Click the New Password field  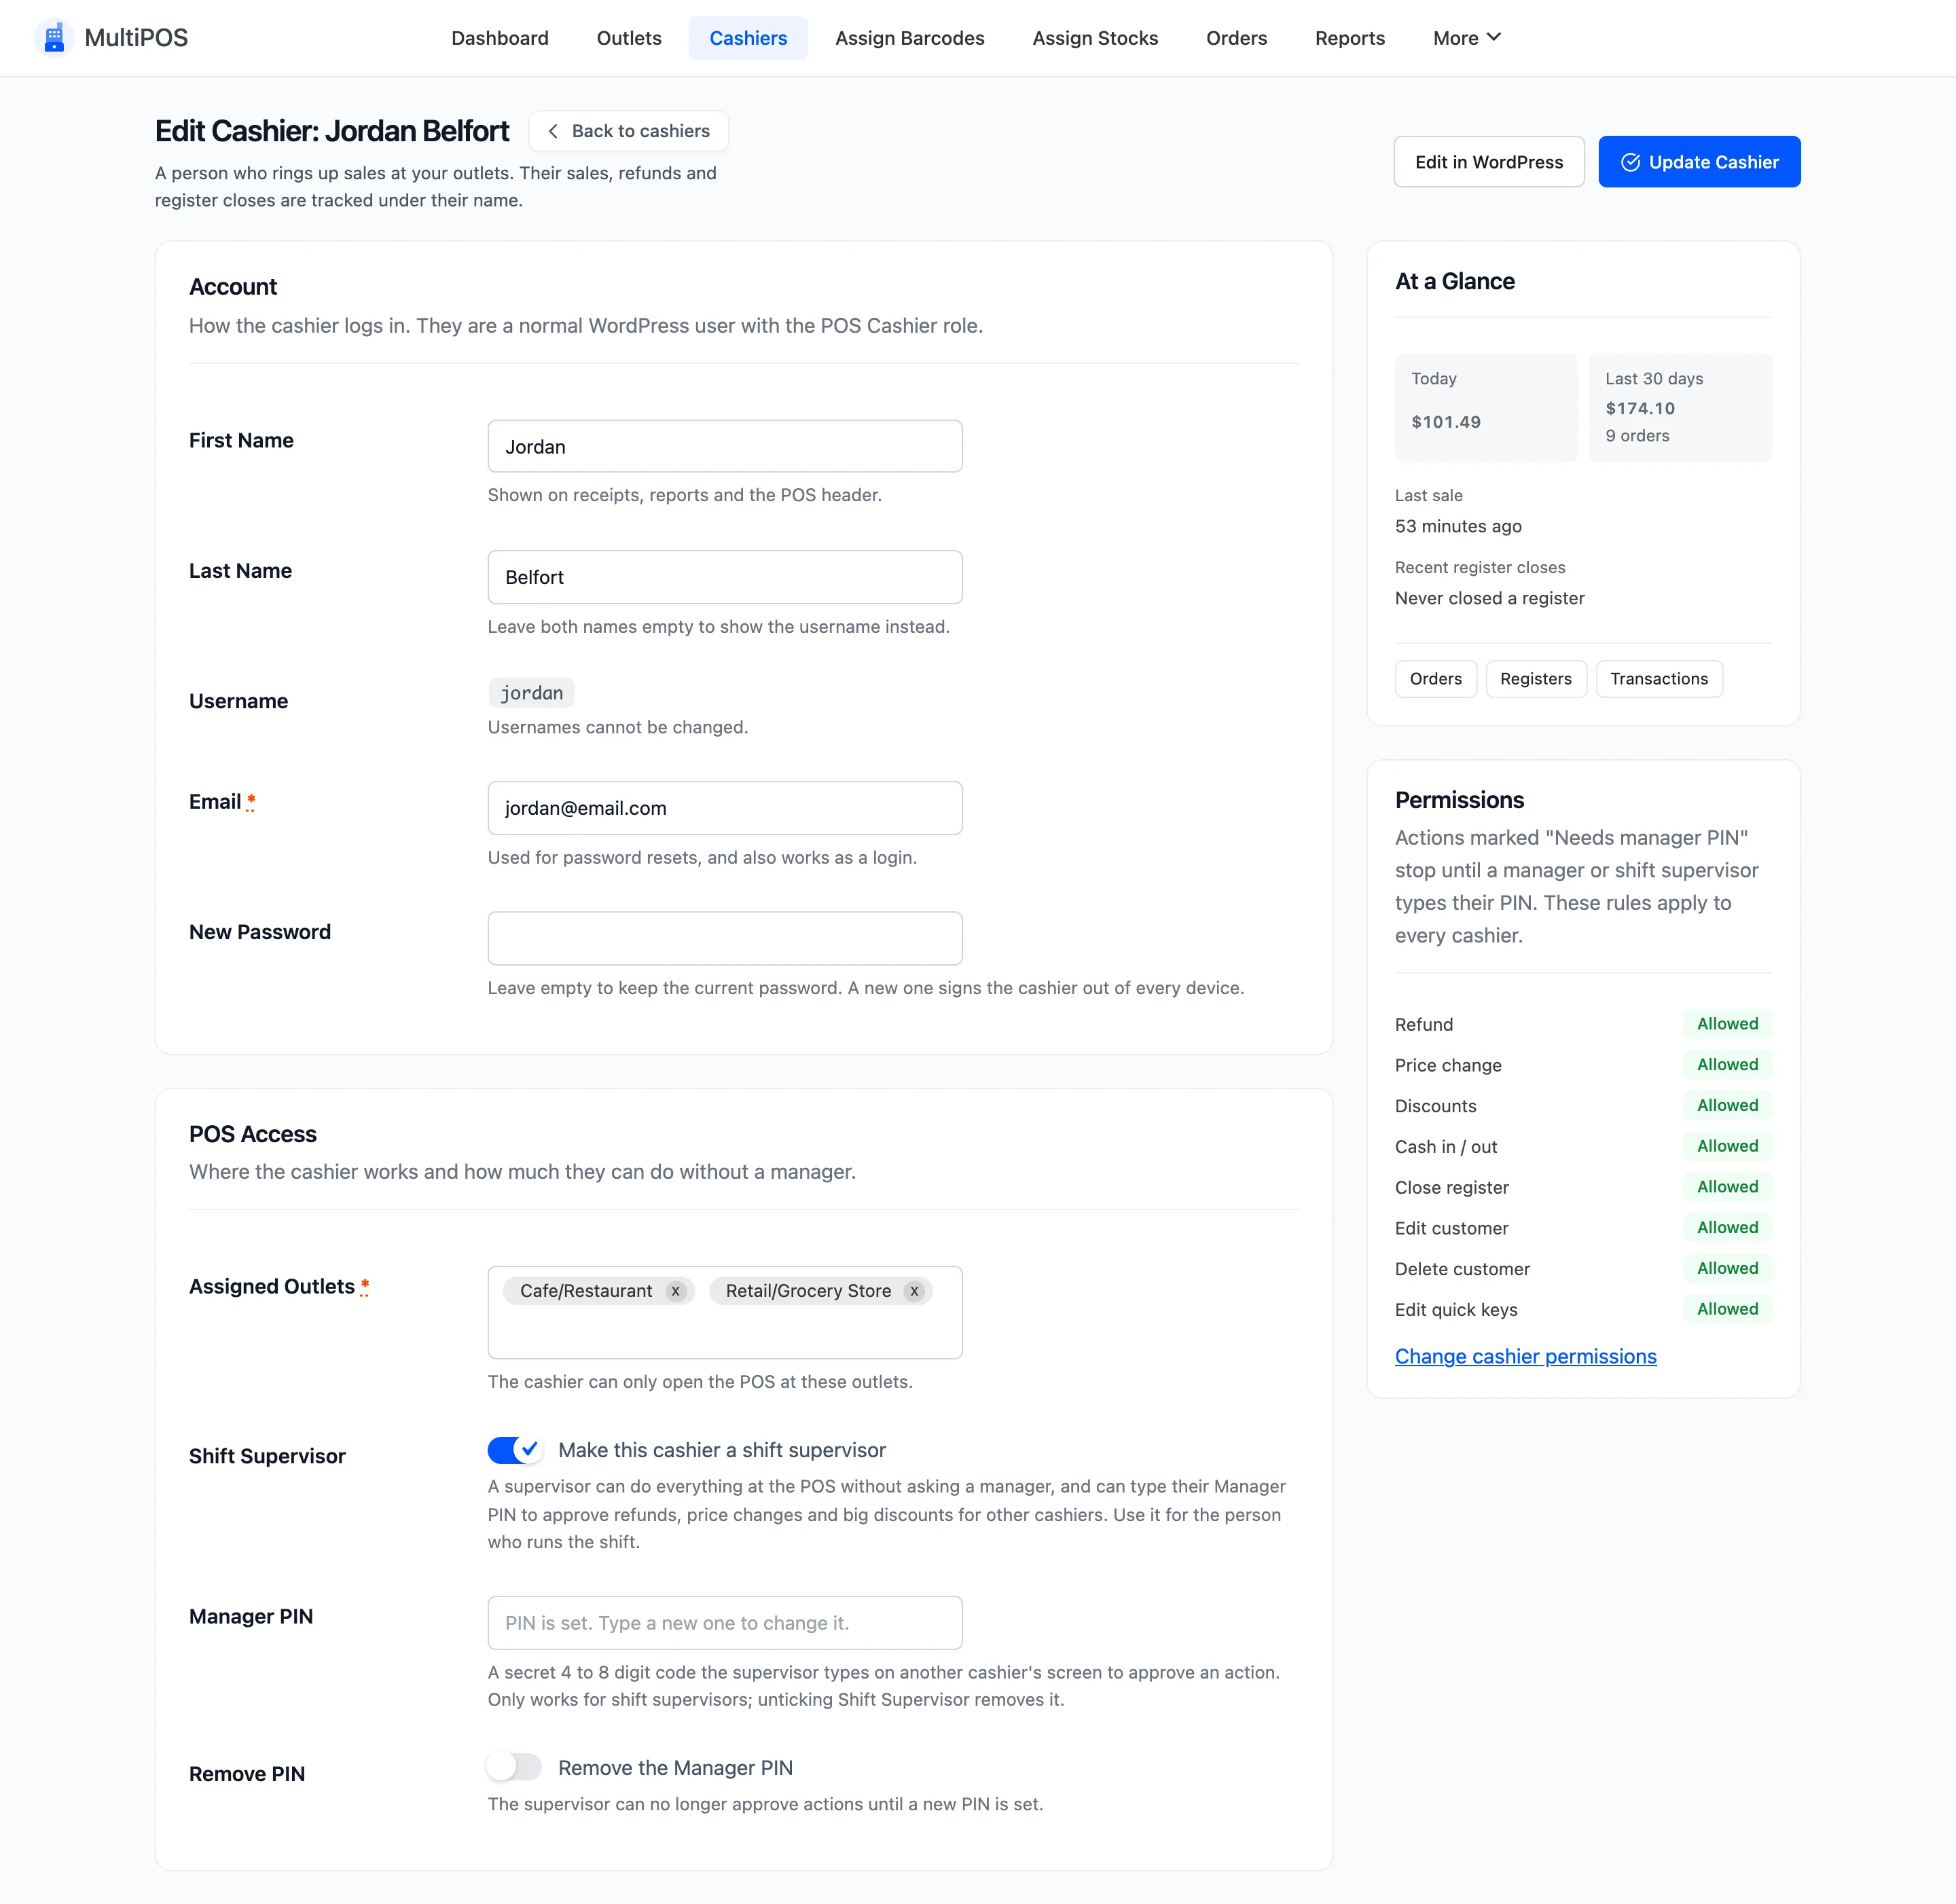click(x=725, y=938)
